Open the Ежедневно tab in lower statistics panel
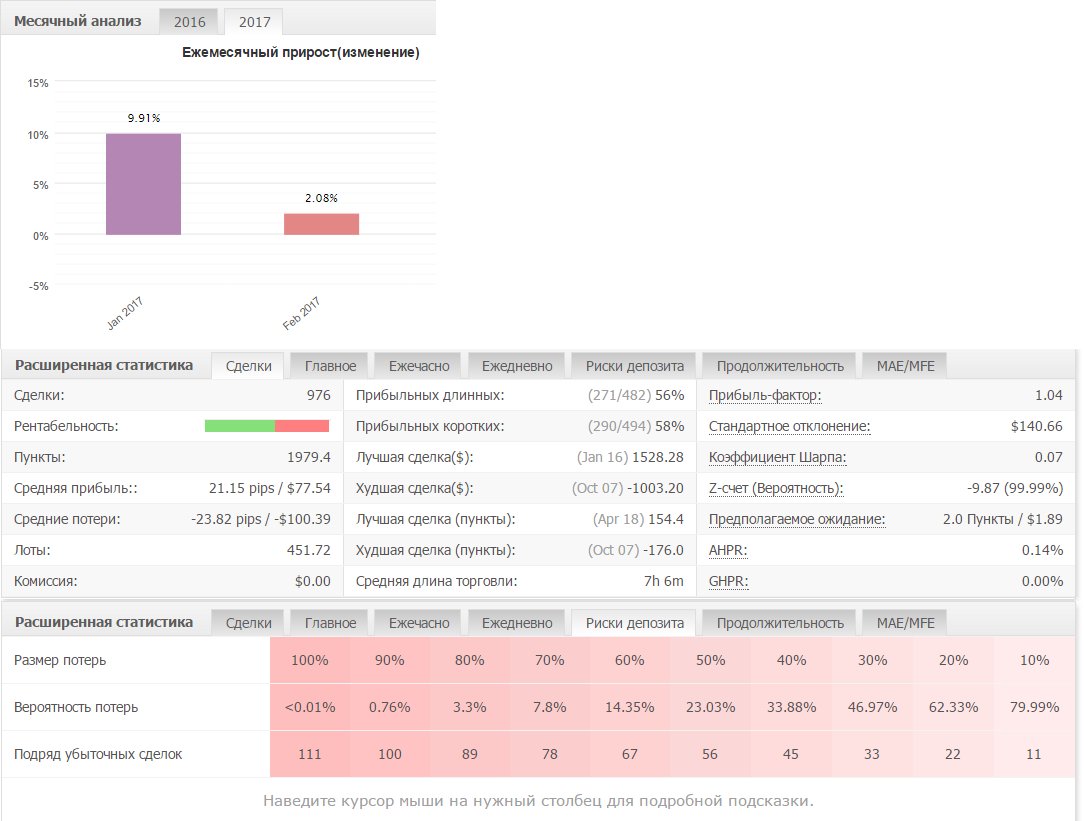1084x821 pixels. coord(517,623)
